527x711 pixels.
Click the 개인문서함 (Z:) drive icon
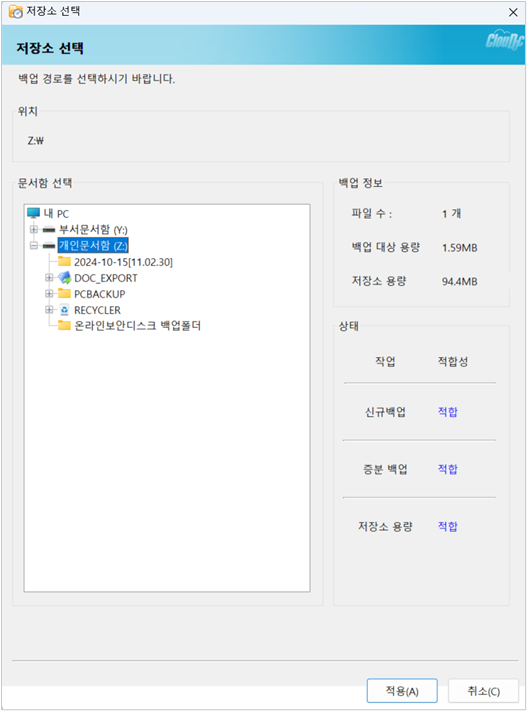49,246
